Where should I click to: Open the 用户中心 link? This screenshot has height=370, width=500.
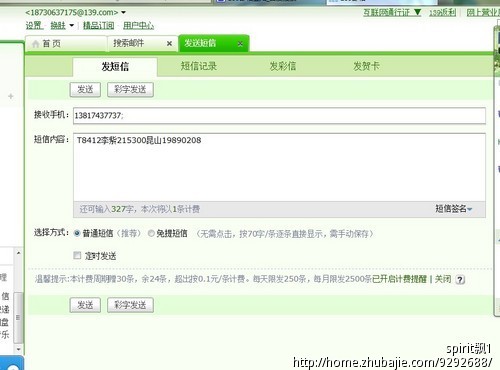138,25
